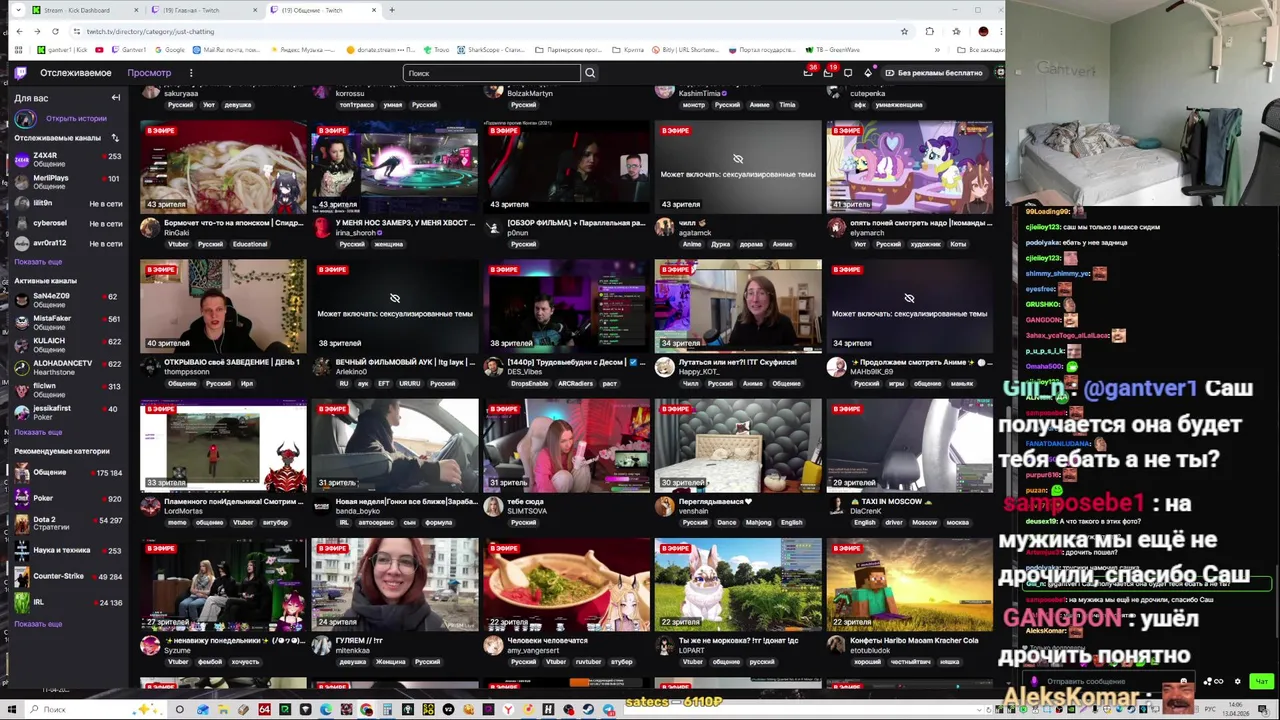Open Twitch home via the logo icon
The image size is (1280, 720).
coord(20,72)
